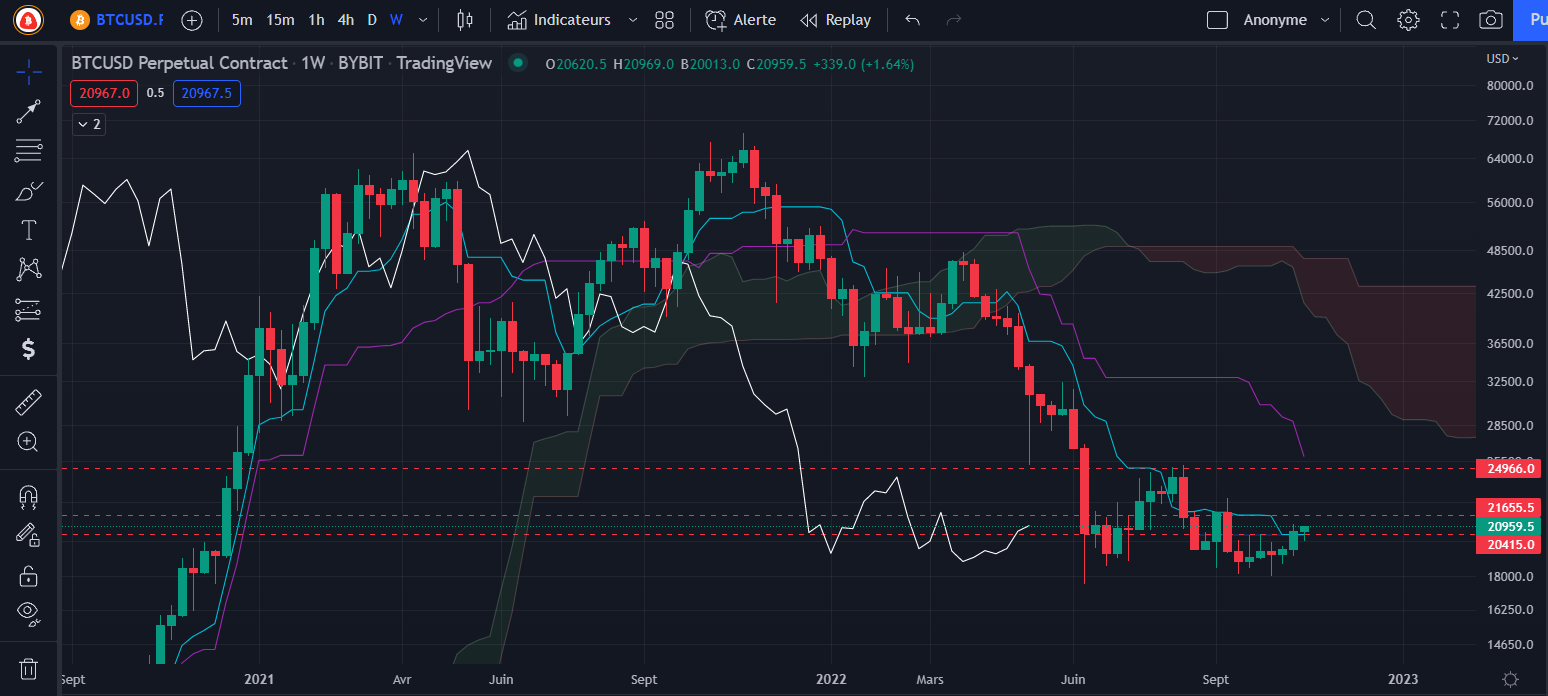Select the Trend Line drawing tool
Screen dimensions: 1548x696
click(x=28, y=111)
